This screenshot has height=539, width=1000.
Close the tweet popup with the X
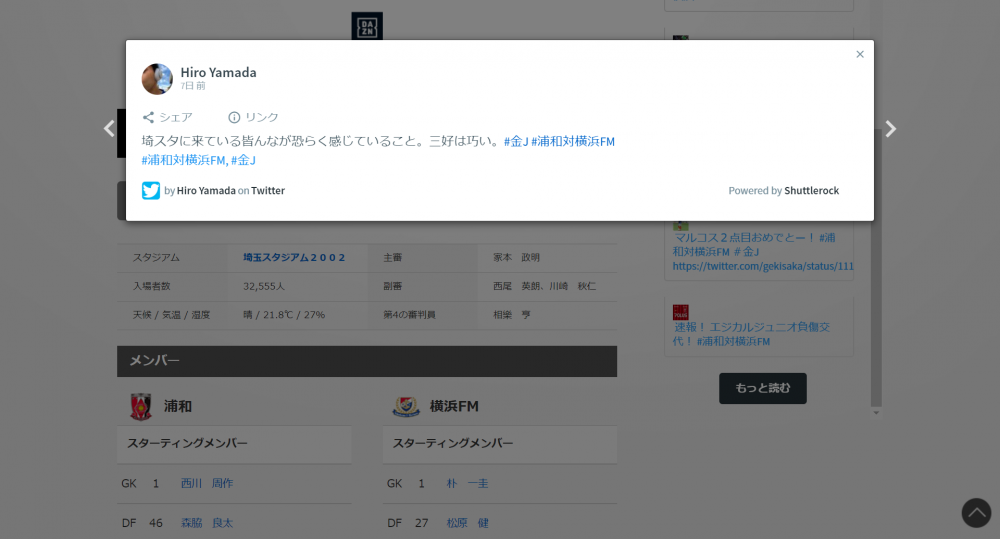coord(859,55)
